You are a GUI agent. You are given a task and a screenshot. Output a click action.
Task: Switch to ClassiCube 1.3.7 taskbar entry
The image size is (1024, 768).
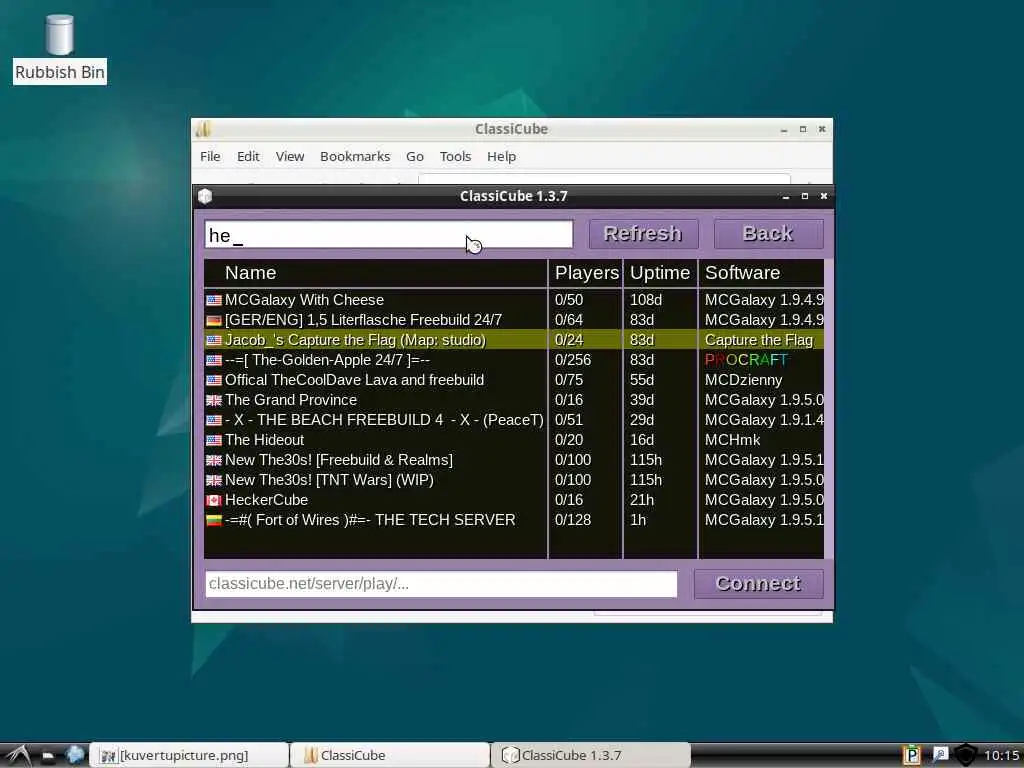click(x=590, y=756)
